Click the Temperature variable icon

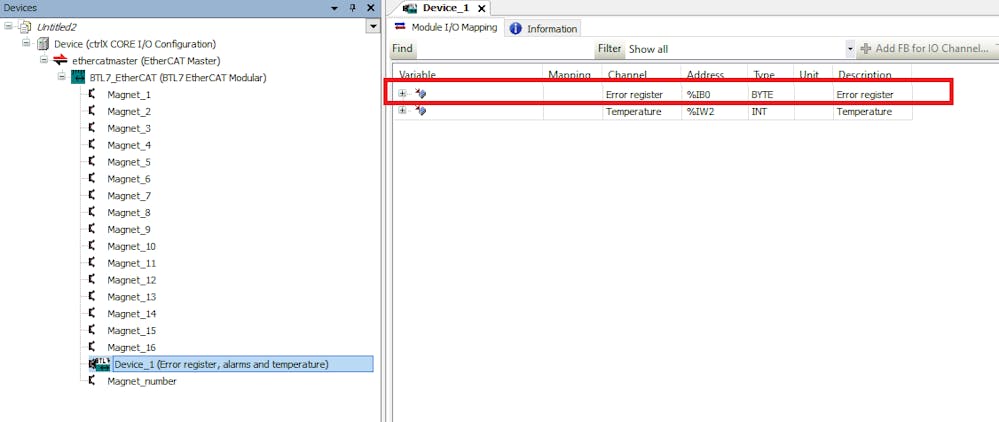(x=420, y=111)
